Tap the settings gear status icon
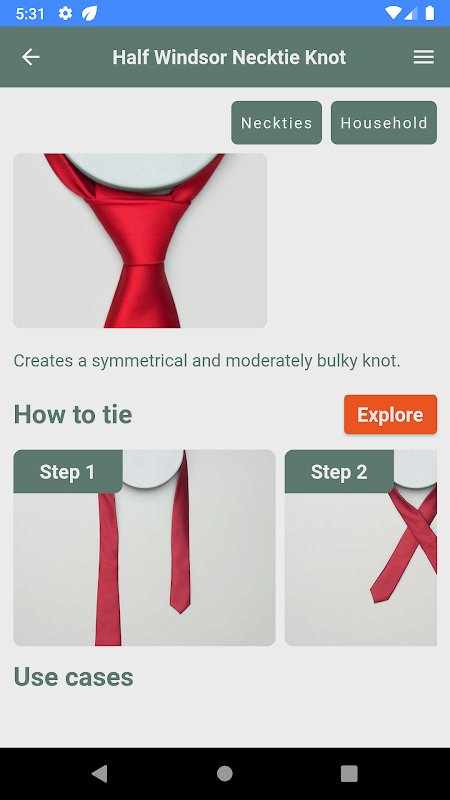 coord(65,13)
